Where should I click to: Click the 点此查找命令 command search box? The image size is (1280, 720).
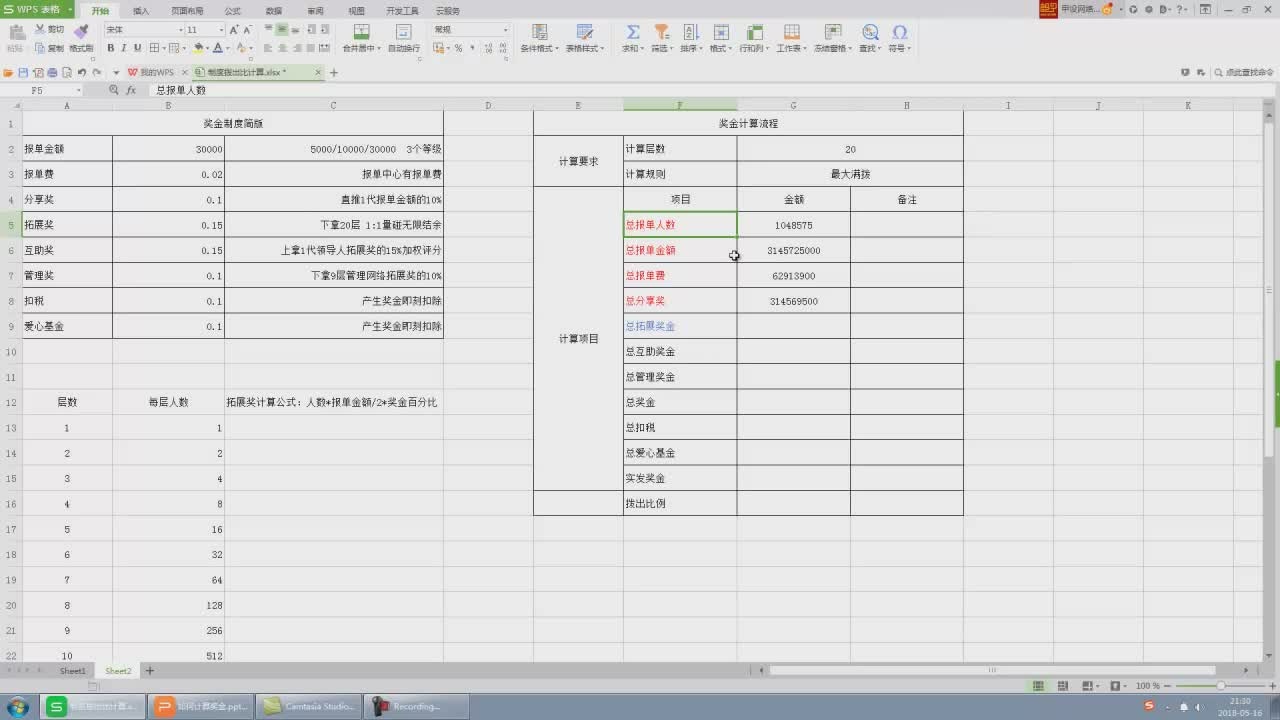click(1243, 73)
